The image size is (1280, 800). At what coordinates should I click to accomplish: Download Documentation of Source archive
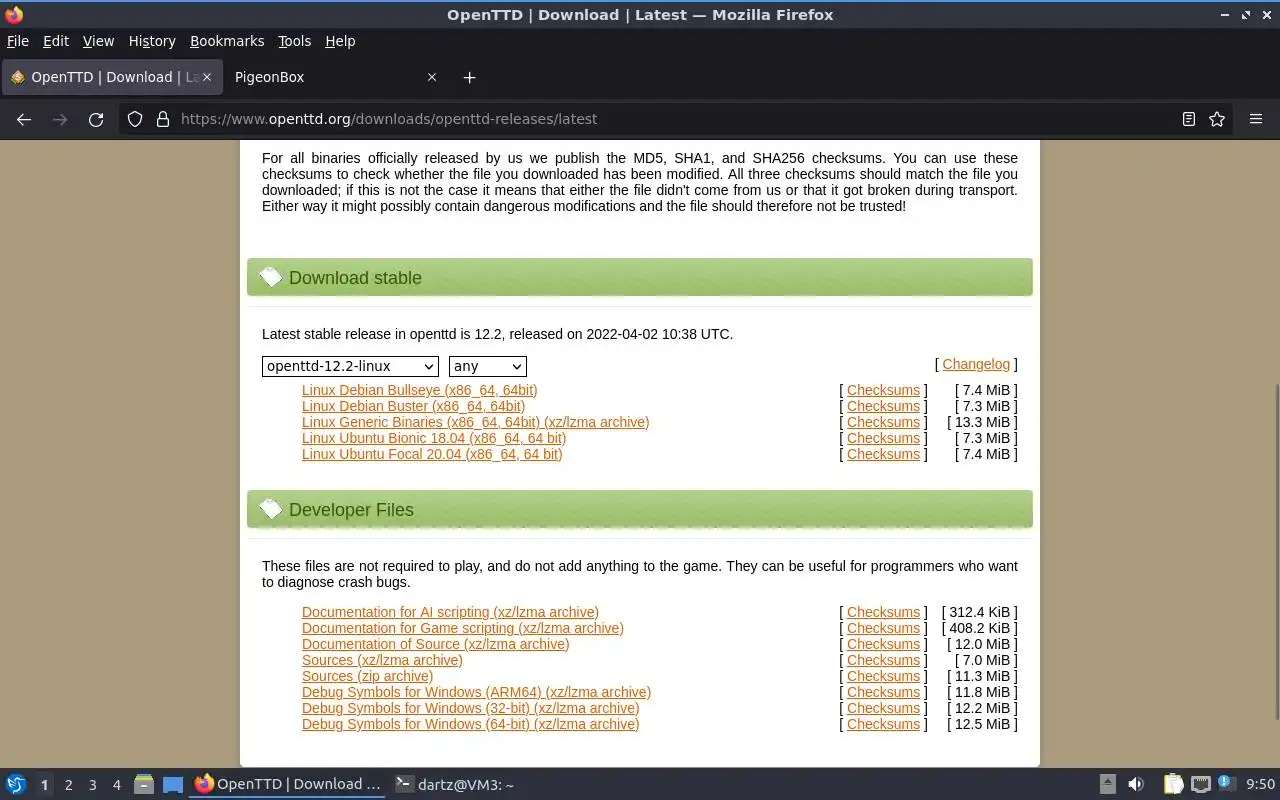coord(436,644)
